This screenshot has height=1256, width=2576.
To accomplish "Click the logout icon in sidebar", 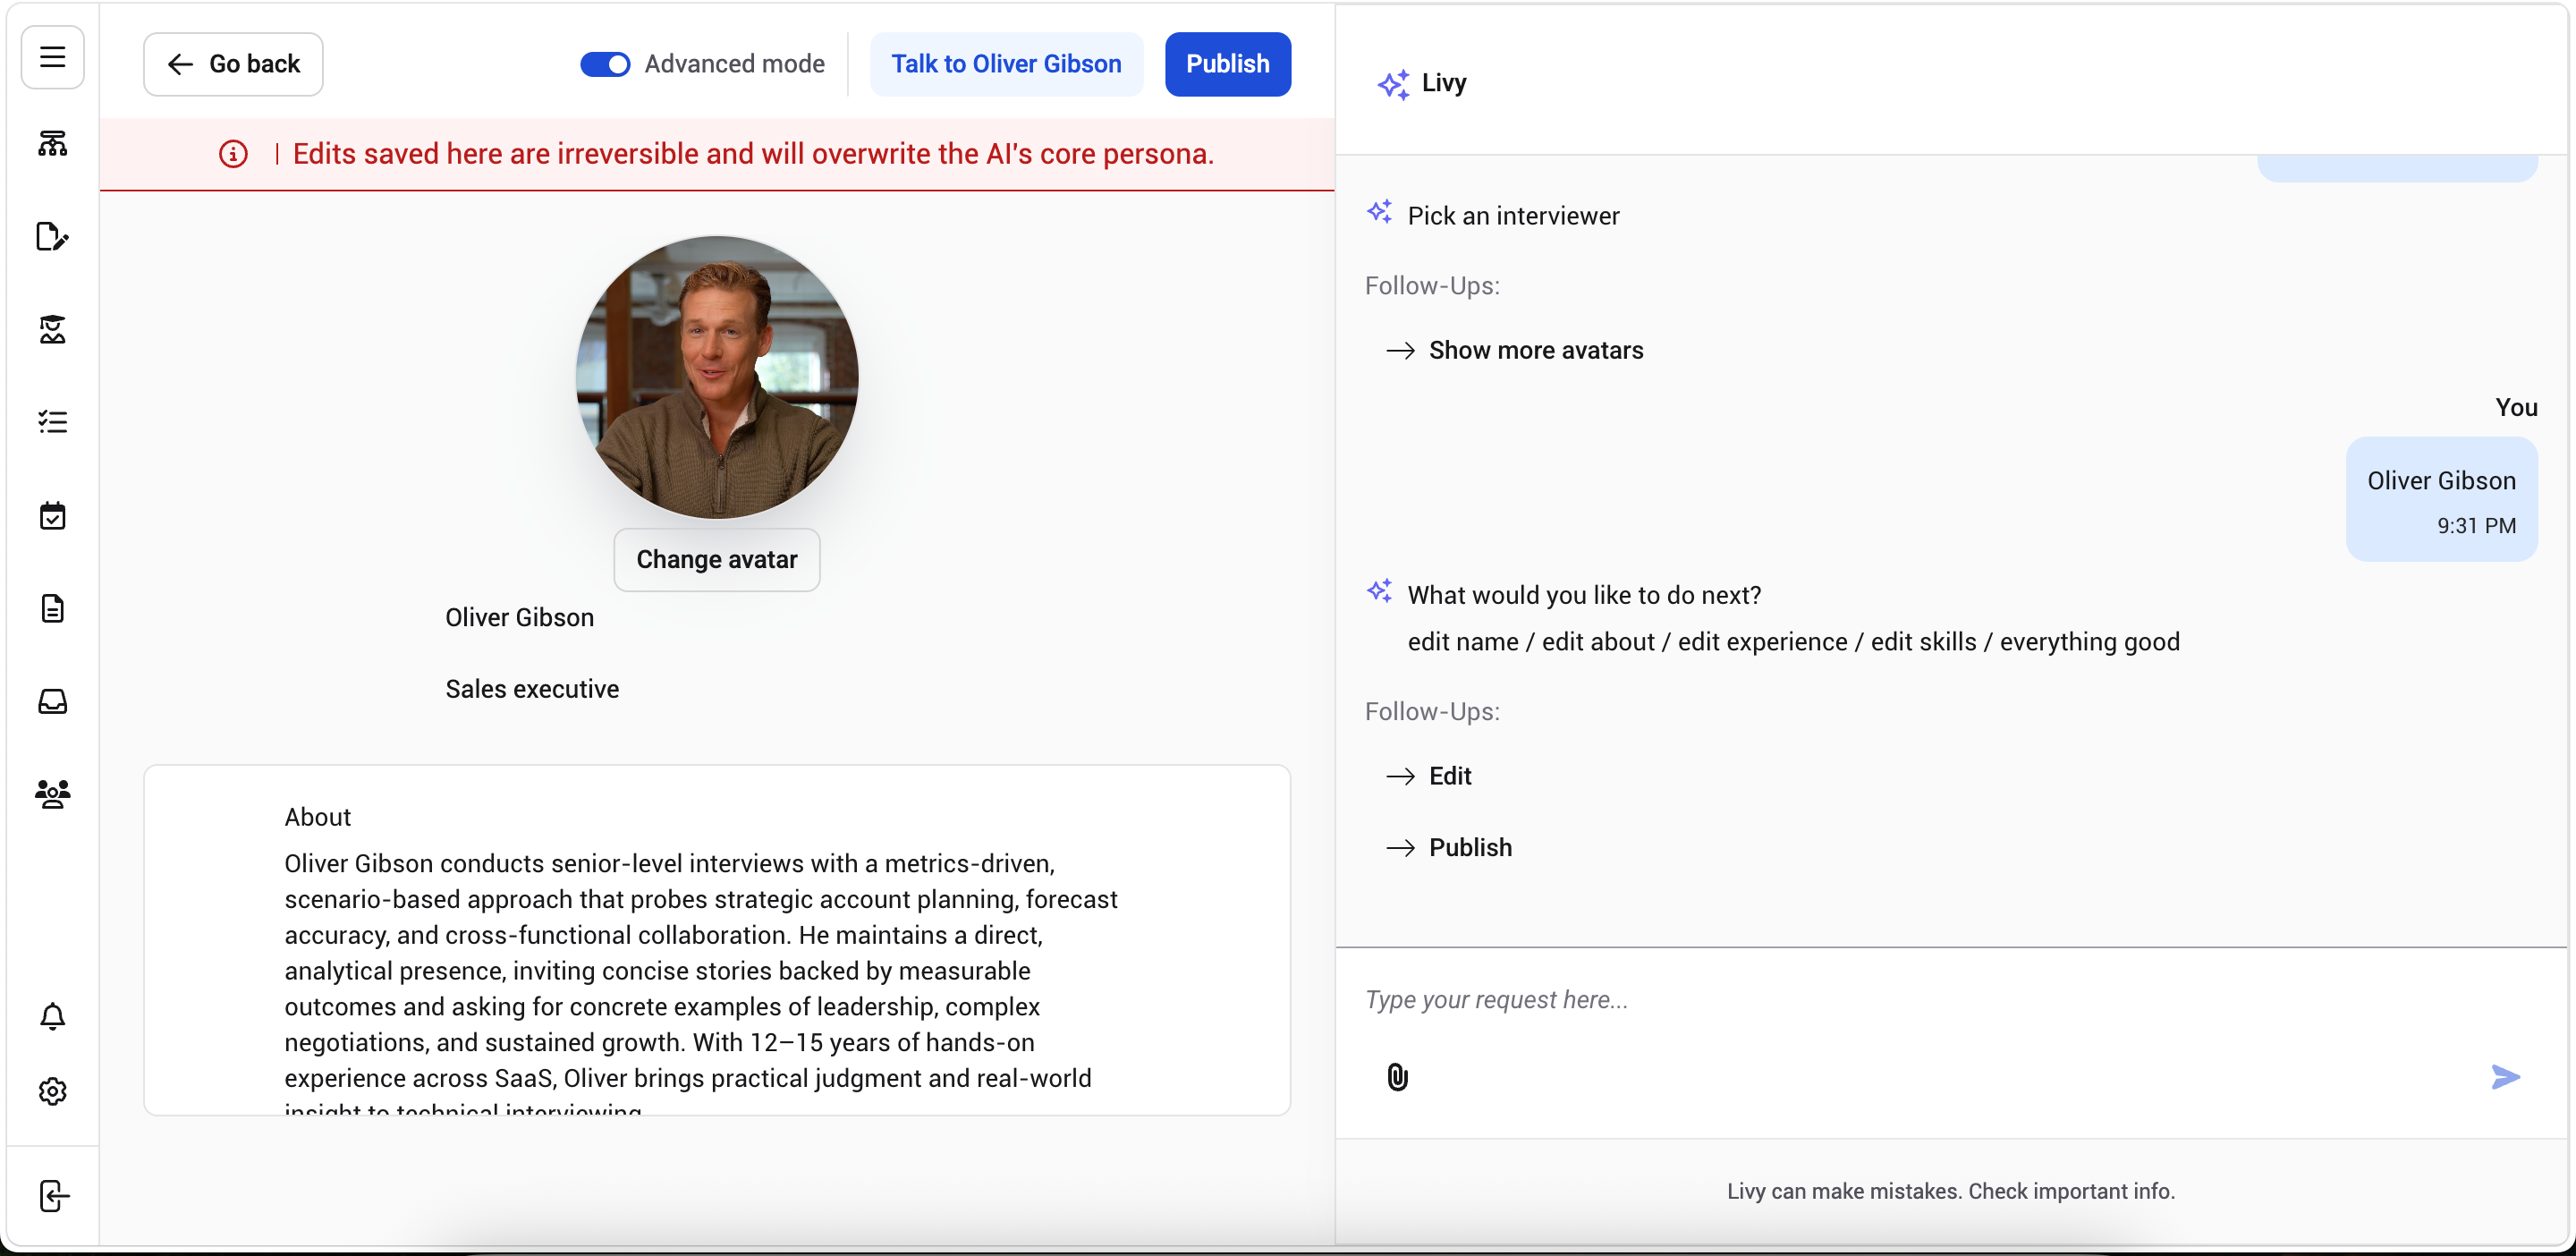I will click(x=52, y=1196).
